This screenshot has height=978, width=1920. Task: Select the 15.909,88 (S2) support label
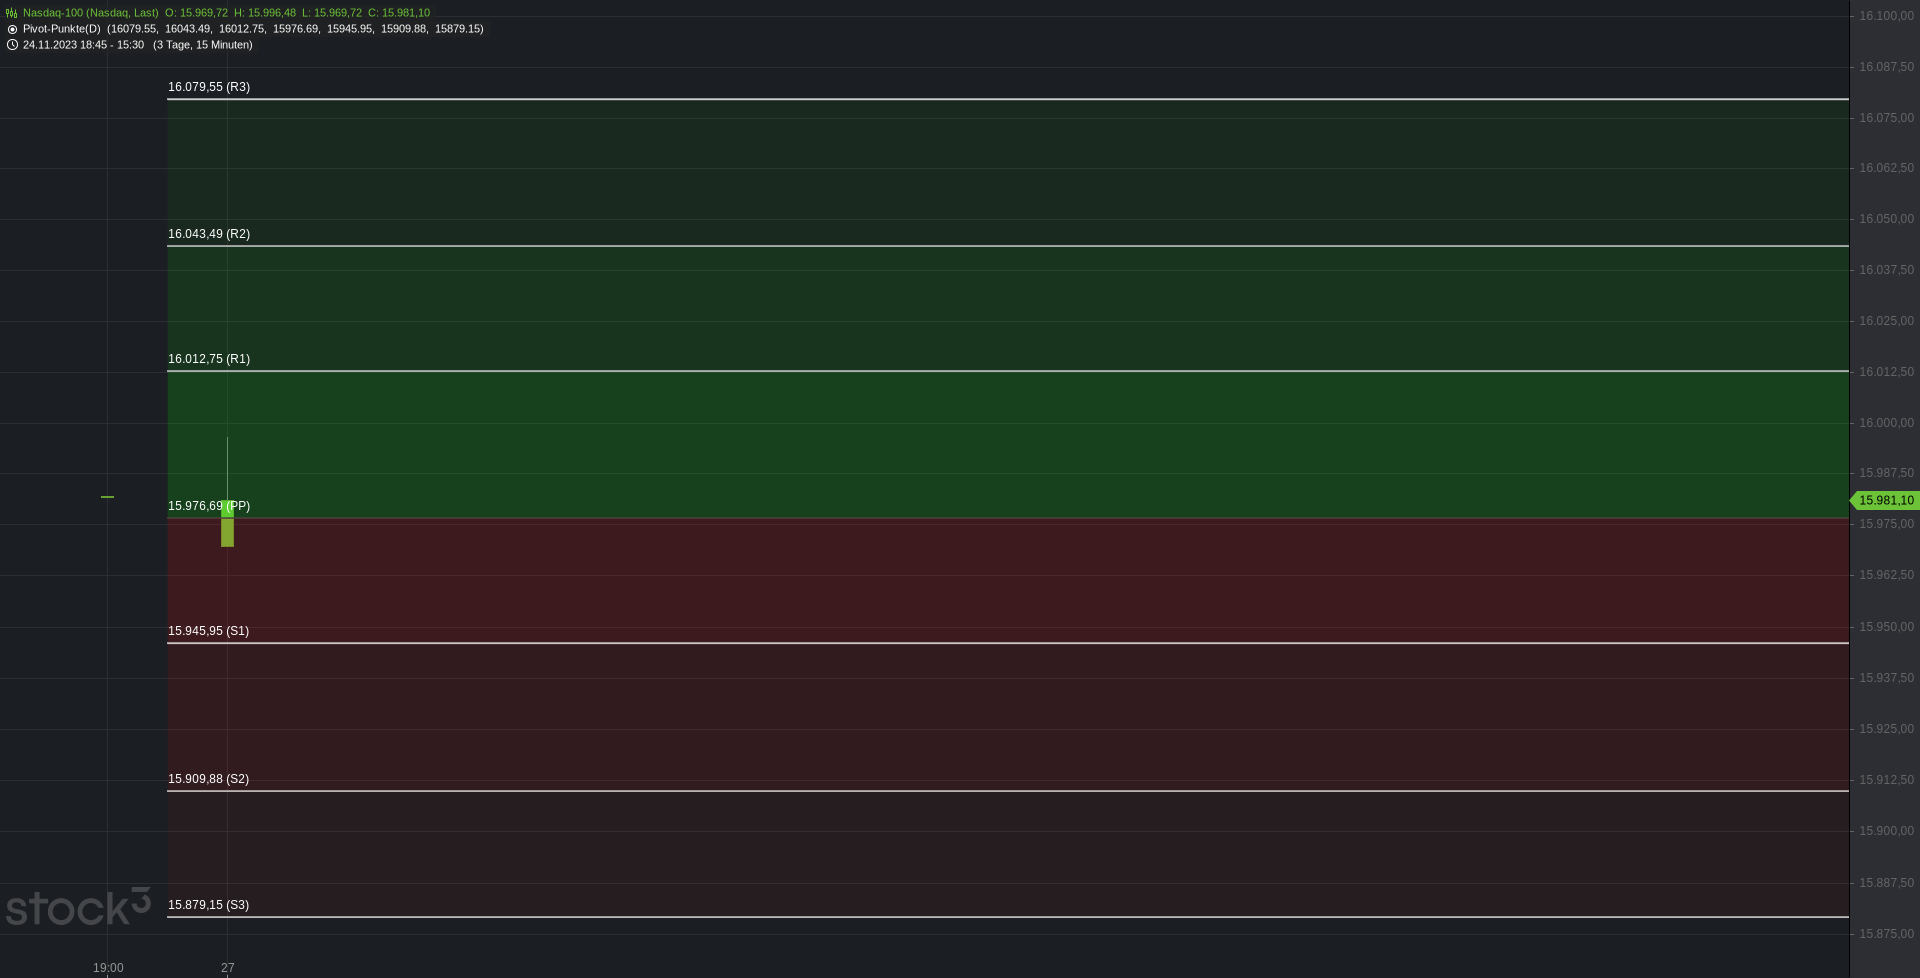(208, 779)
